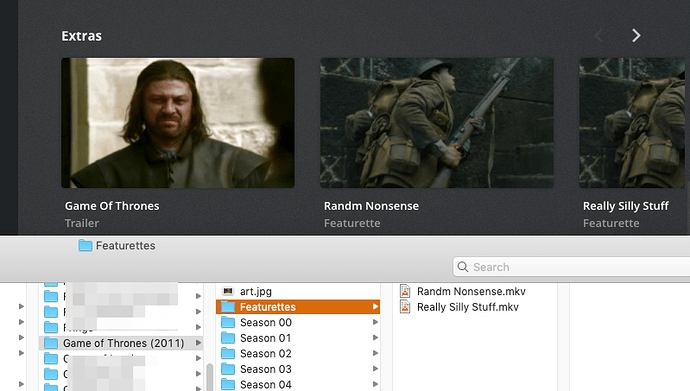Click the highlighted Featurettes folder icon
This screenshot has width=690, height=391.
pyautogui.click(x=228, y=307)
